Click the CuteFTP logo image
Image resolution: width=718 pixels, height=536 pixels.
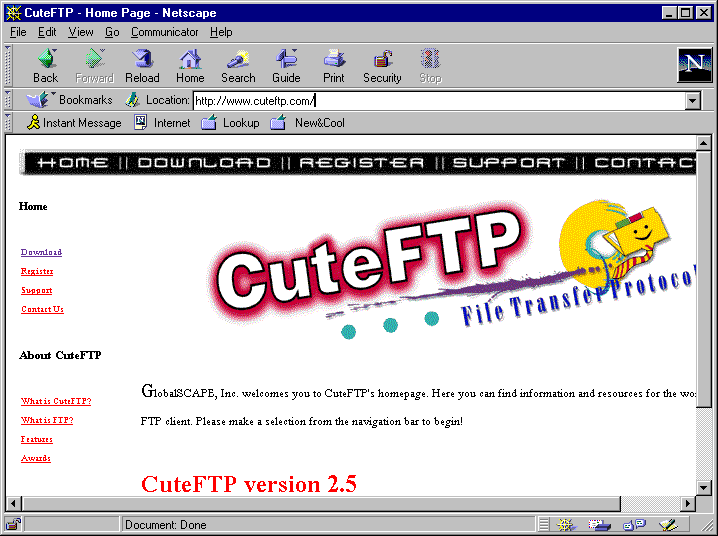tap(451, 270)
